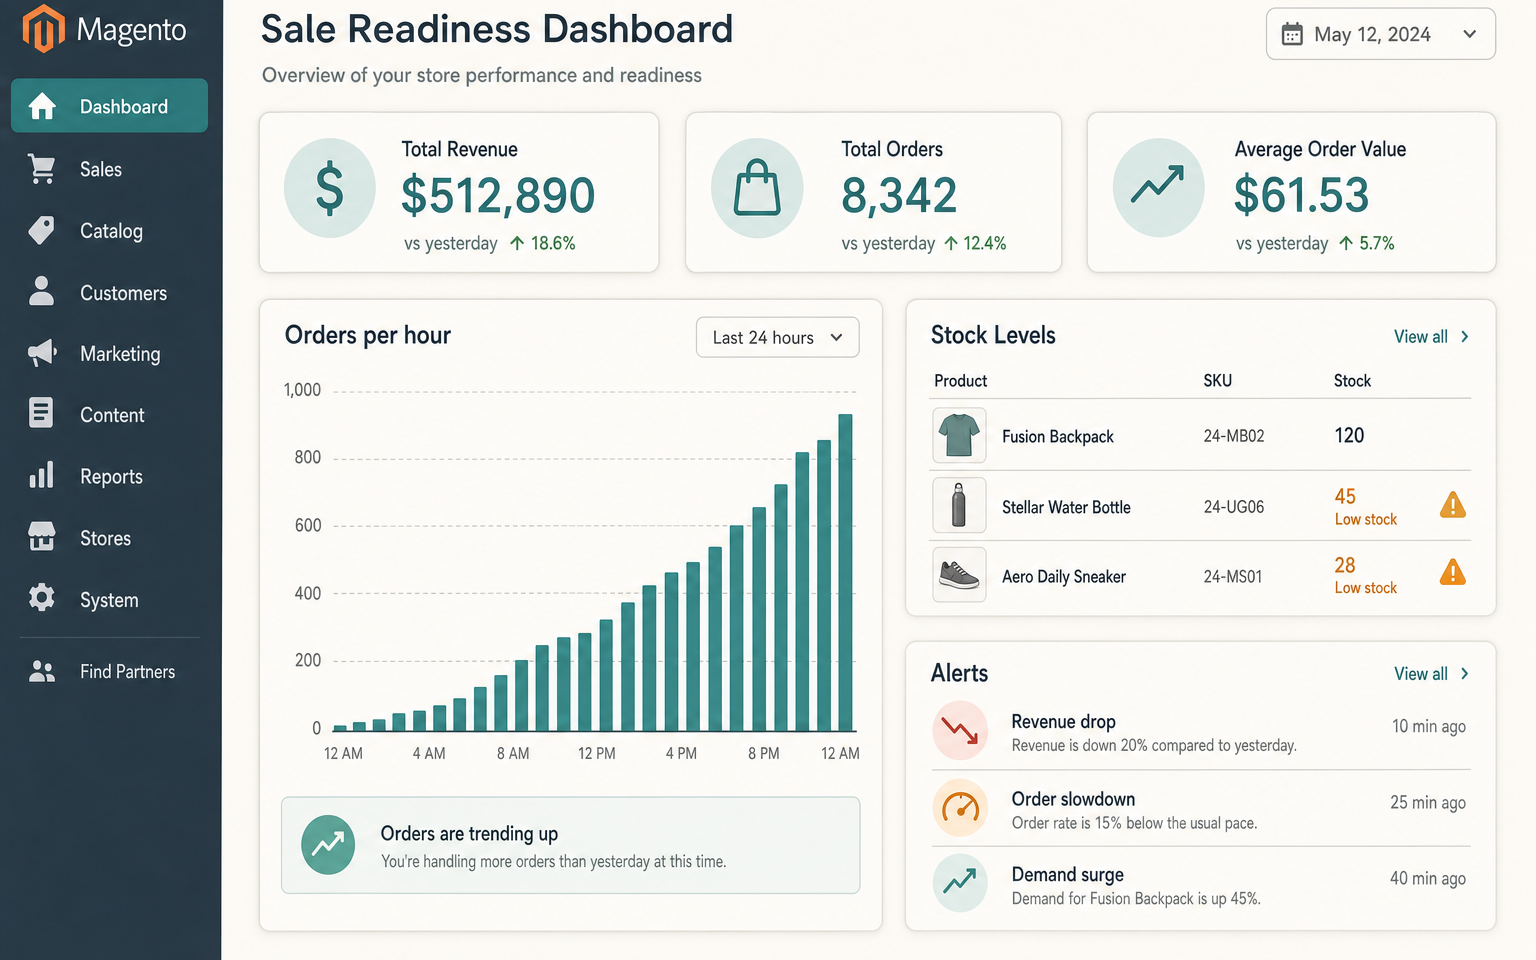Click the Dashboard home icon

click(42, 106)
